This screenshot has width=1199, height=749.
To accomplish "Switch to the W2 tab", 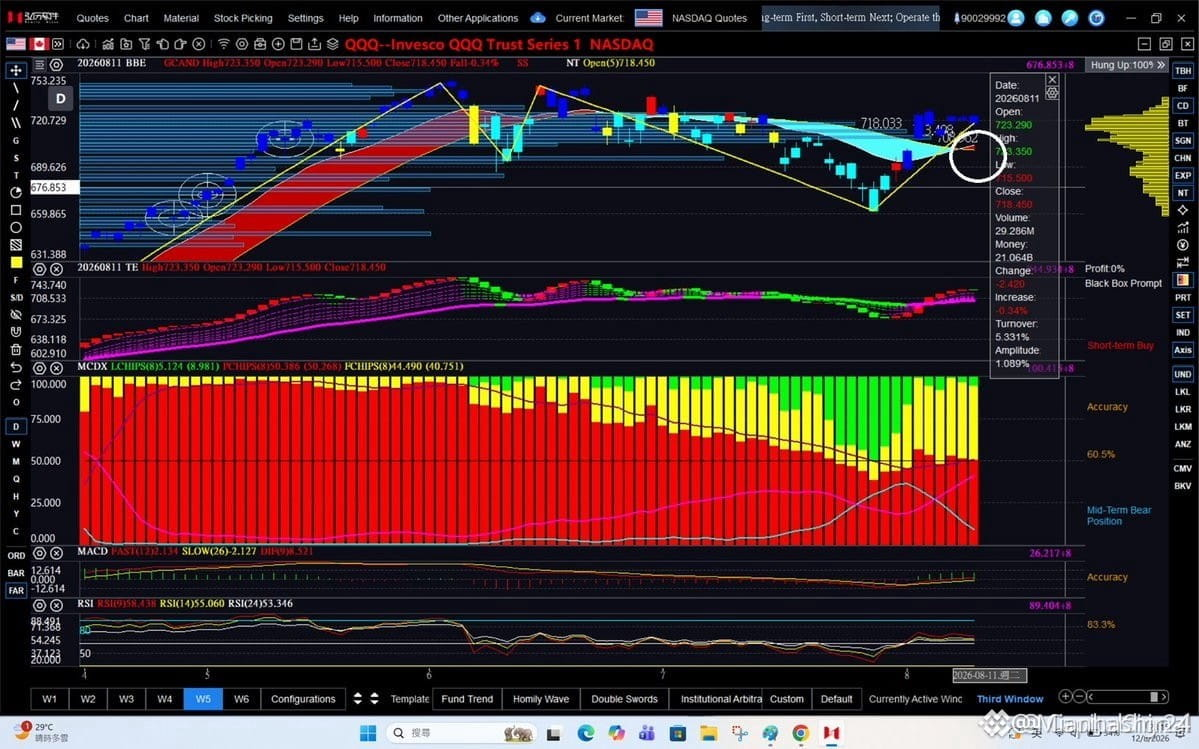I will [x=88, y=699].
